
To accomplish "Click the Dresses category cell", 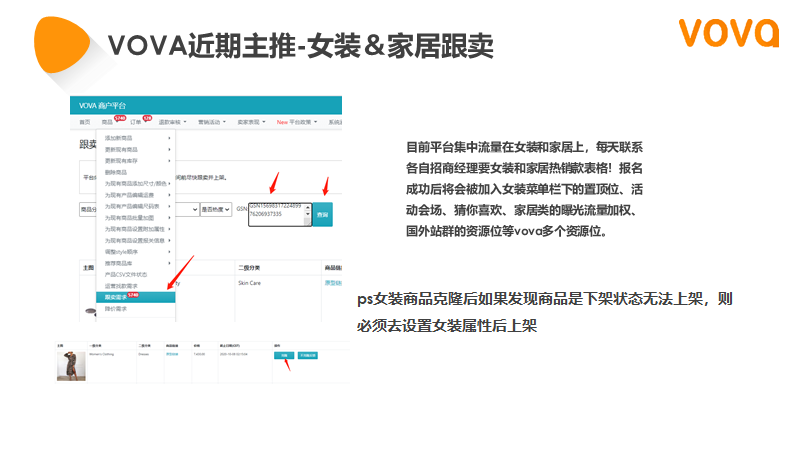I will click(144, 354).
